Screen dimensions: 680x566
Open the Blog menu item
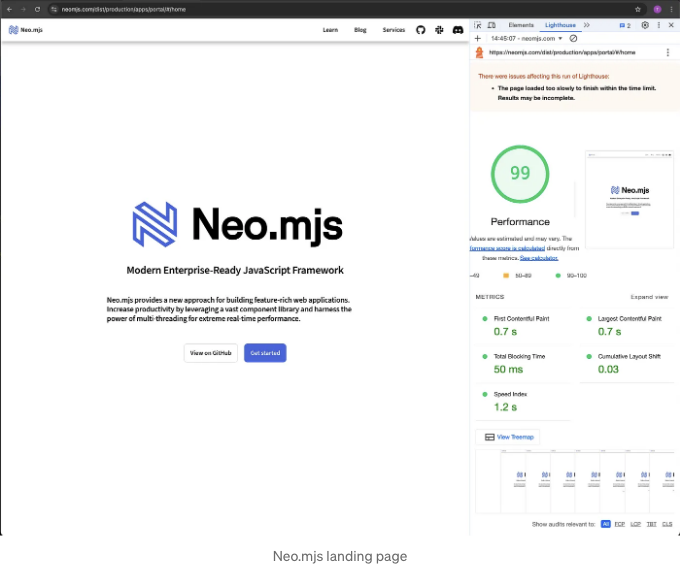coord(360,30)
